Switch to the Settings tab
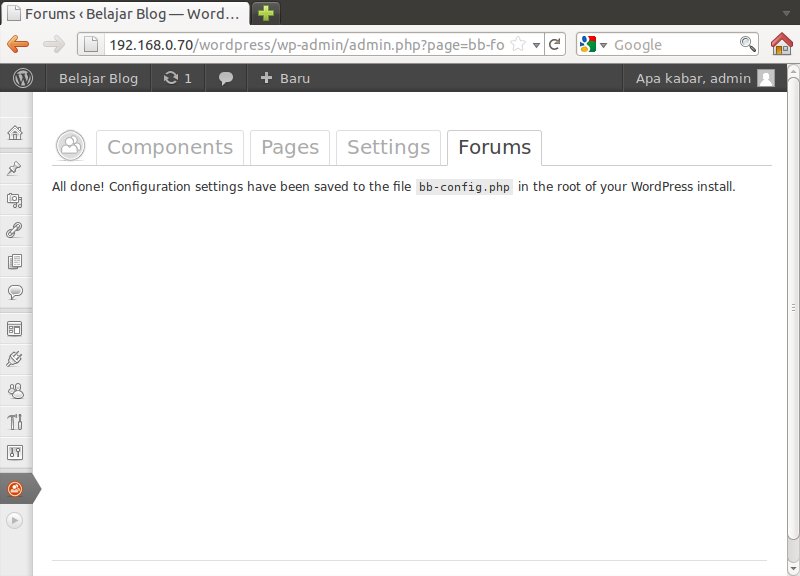The height and width of the screenshot is (576, 800). tap(388, 147)
